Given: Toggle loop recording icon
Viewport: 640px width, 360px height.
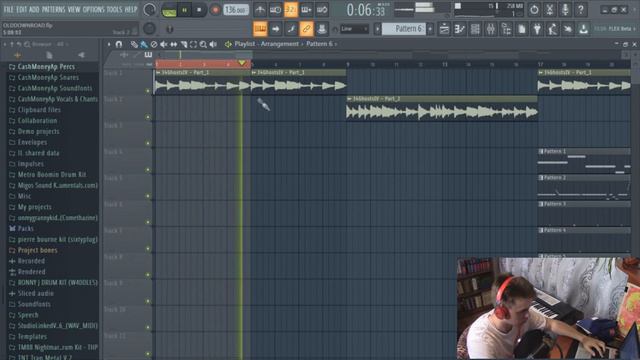Looking at the screenshot, I should [x=322, y=10].
